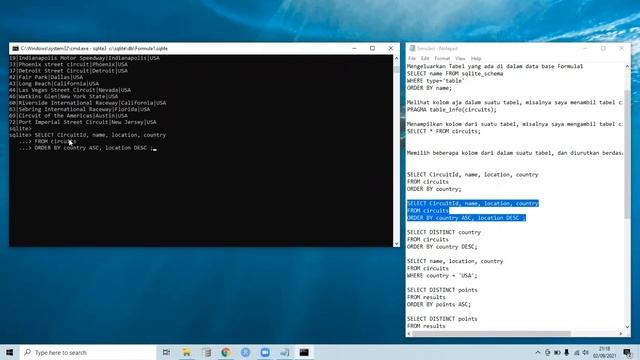The image size is (640, 360).
Task: Open the Notepad Help menu
Action: click(x=476, y=58)
